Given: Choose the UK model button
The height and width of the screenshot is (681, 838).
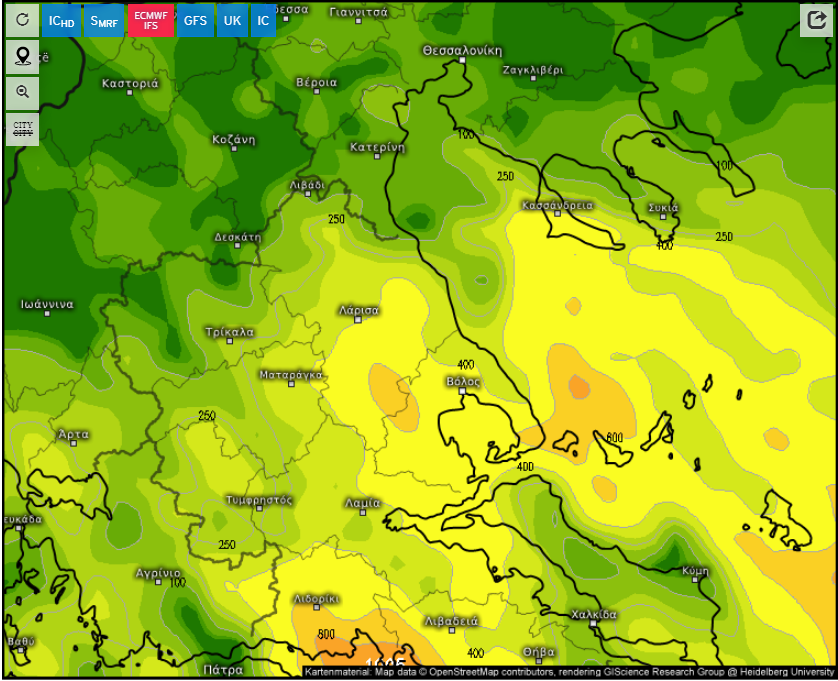Looking at the screenshot, I should click(x=232, y=21).
